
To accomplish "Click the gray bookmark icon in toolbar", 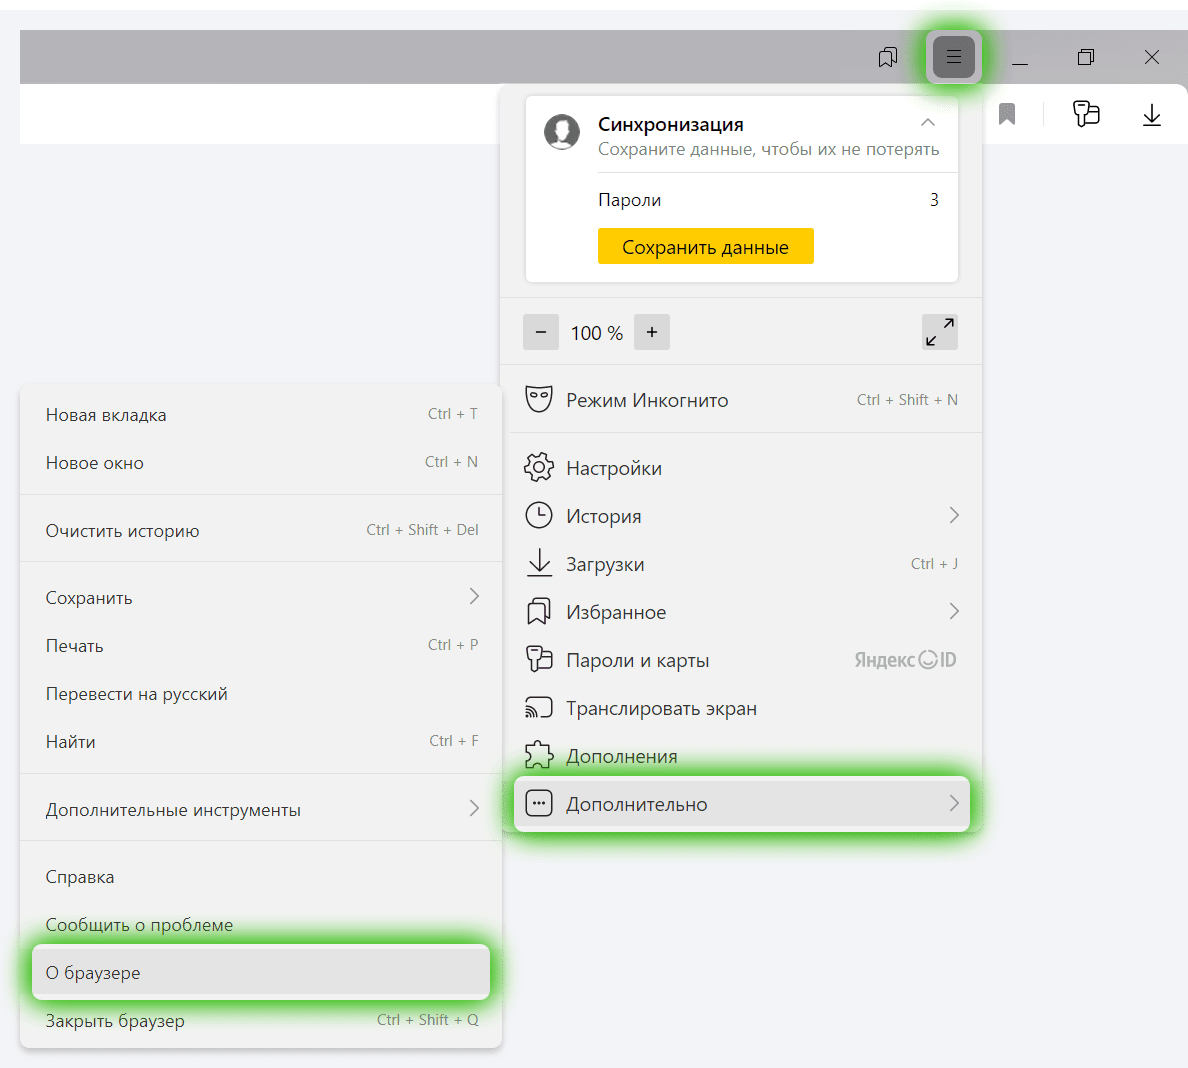I will [x=1007, y=115].
